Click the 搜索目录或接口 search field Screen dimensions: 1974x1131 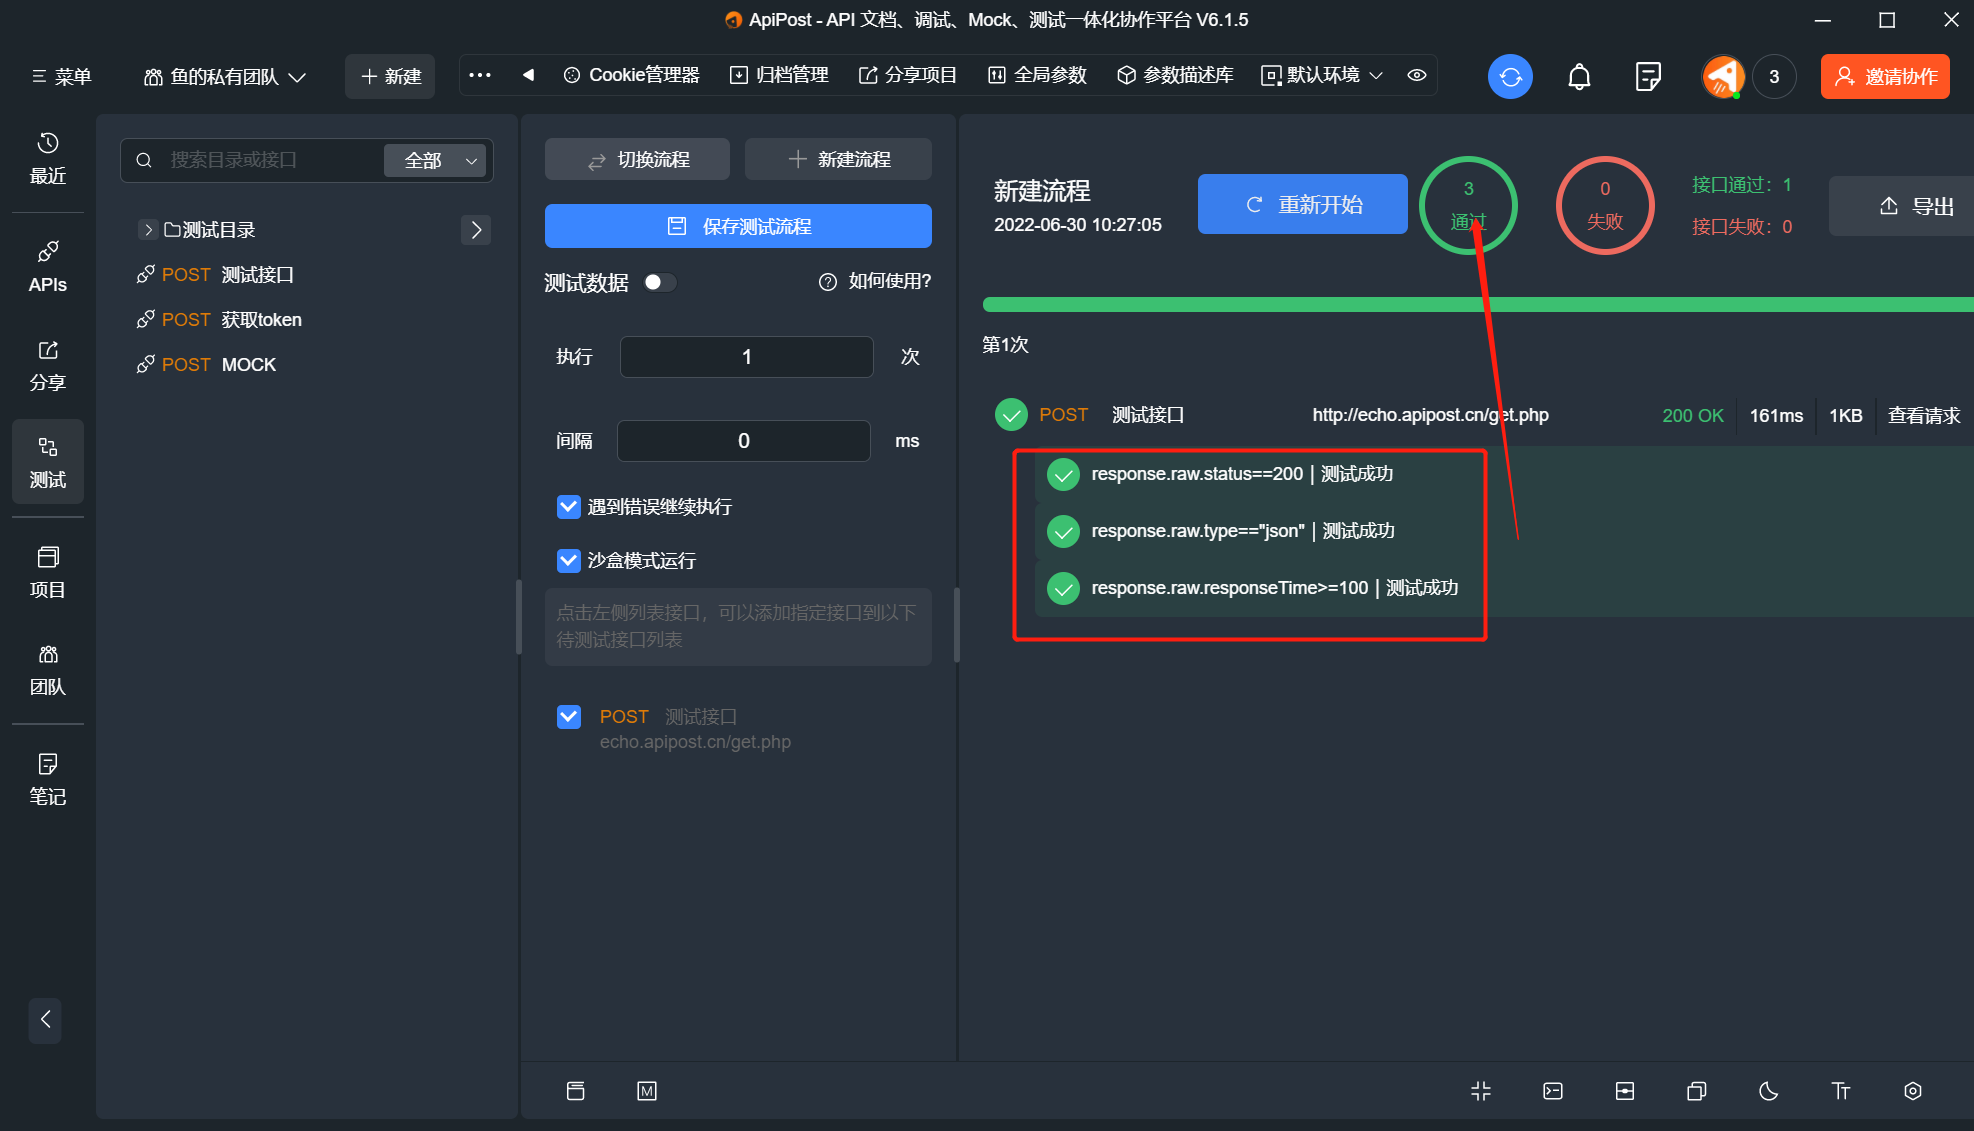270,160
